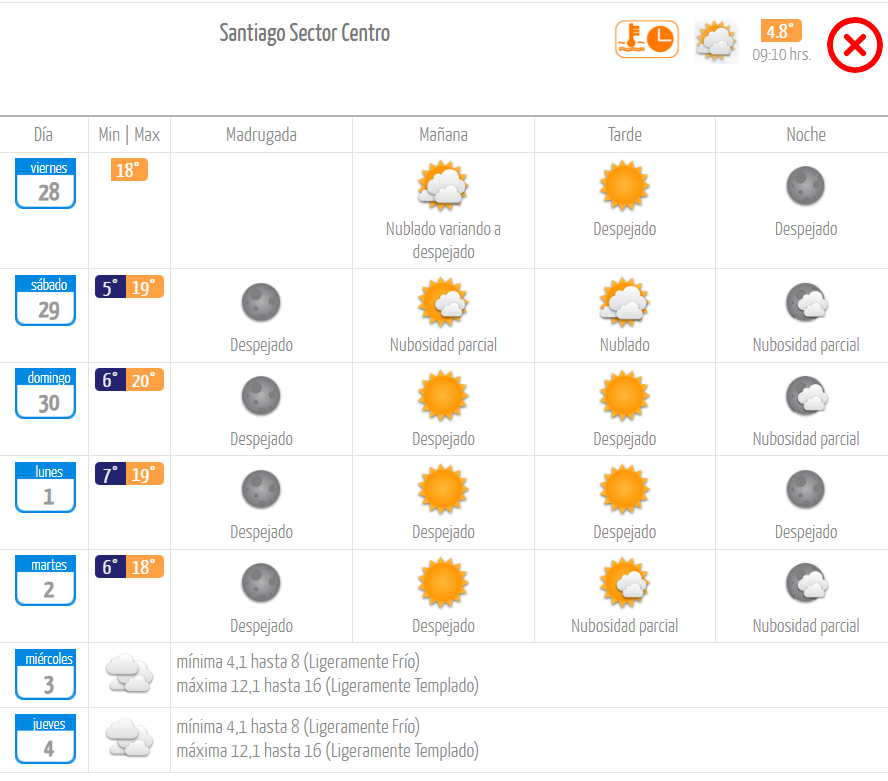Screen dimensions: 888x781
Task: Select the domingo 30 day tile
Action: [45, 394]
